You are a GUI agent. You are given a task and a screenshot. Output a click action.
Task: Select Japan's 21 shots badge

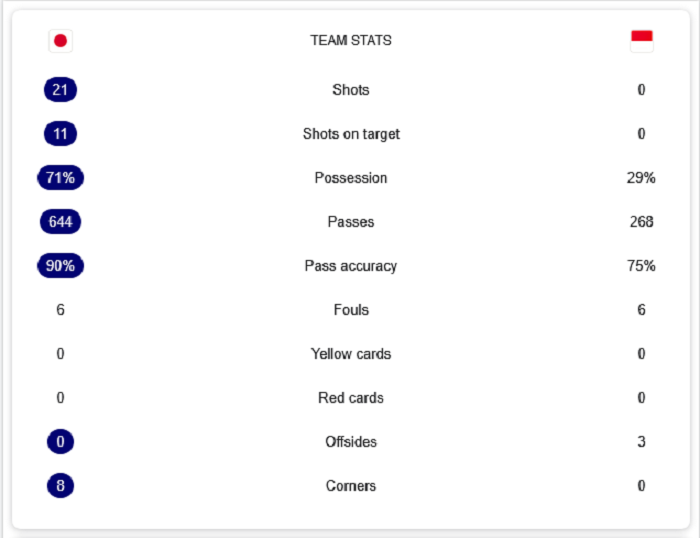click(60, 90)
